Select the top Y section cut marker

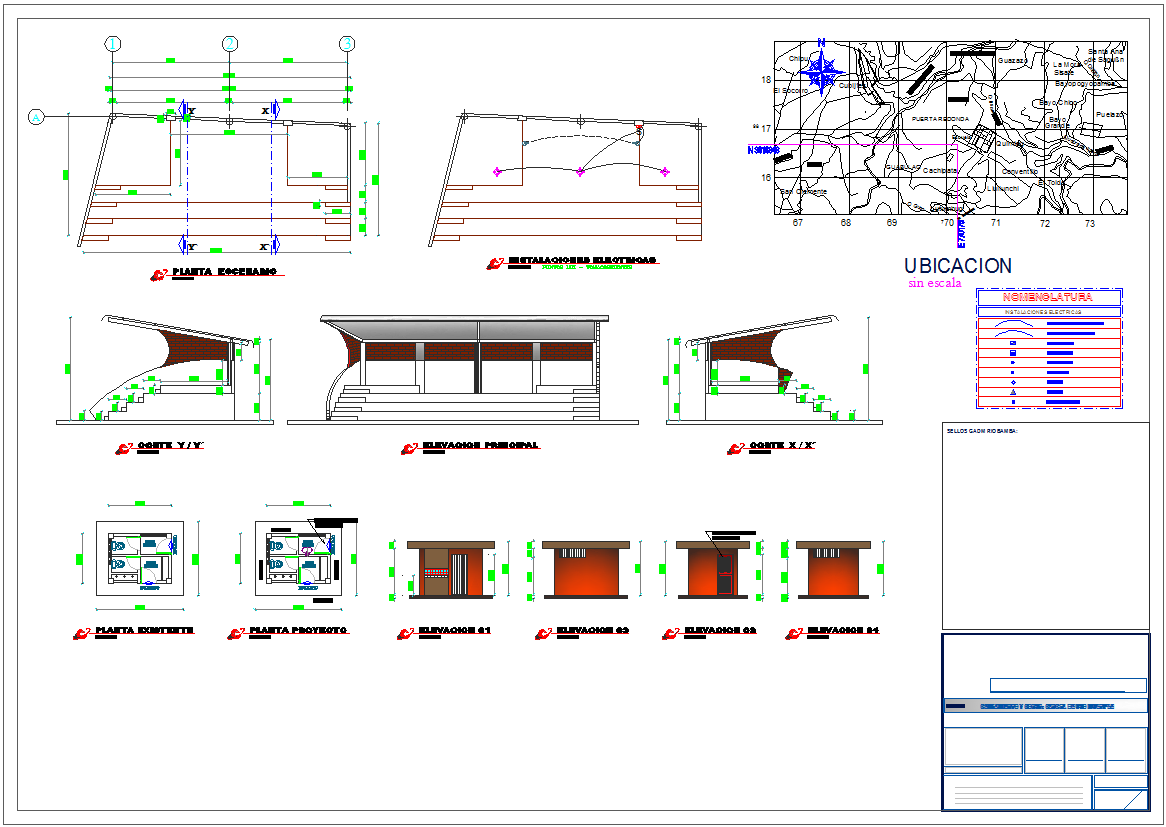184,108
